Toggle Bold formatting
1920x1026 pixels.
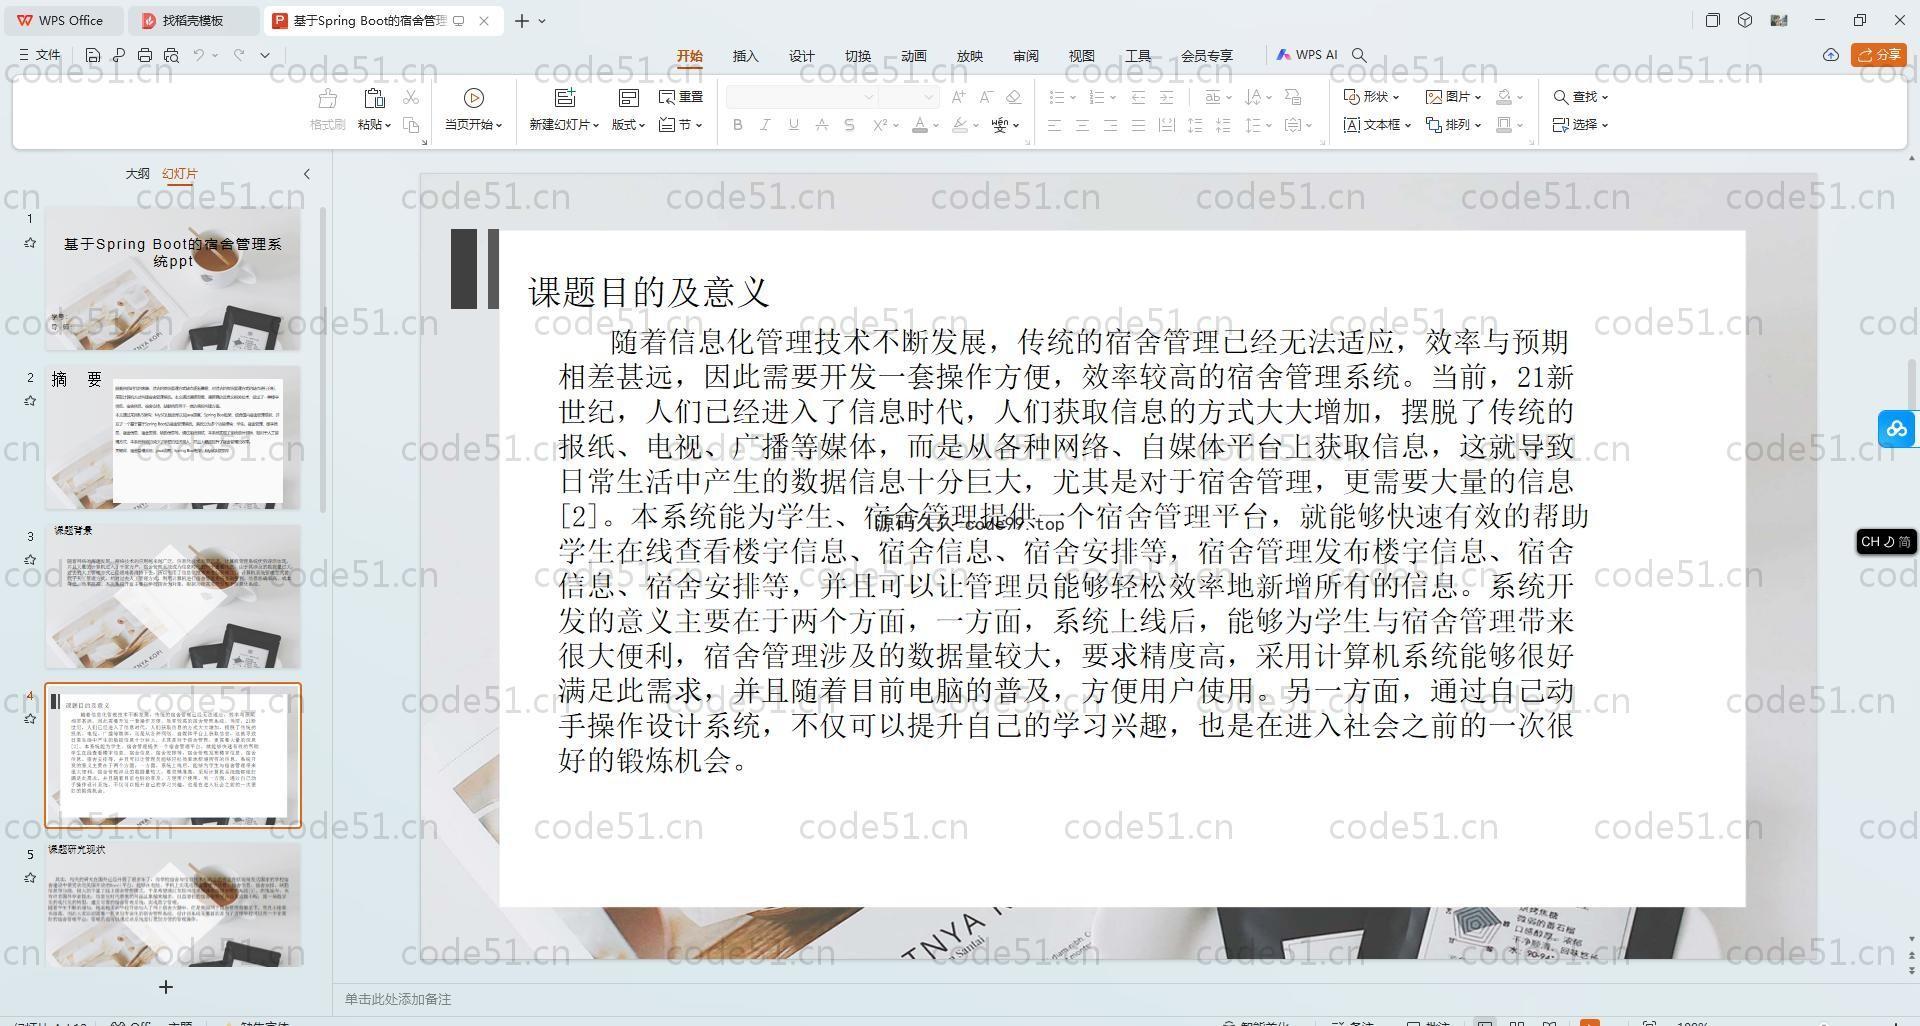pyautogui.click(x=738, y=125)
